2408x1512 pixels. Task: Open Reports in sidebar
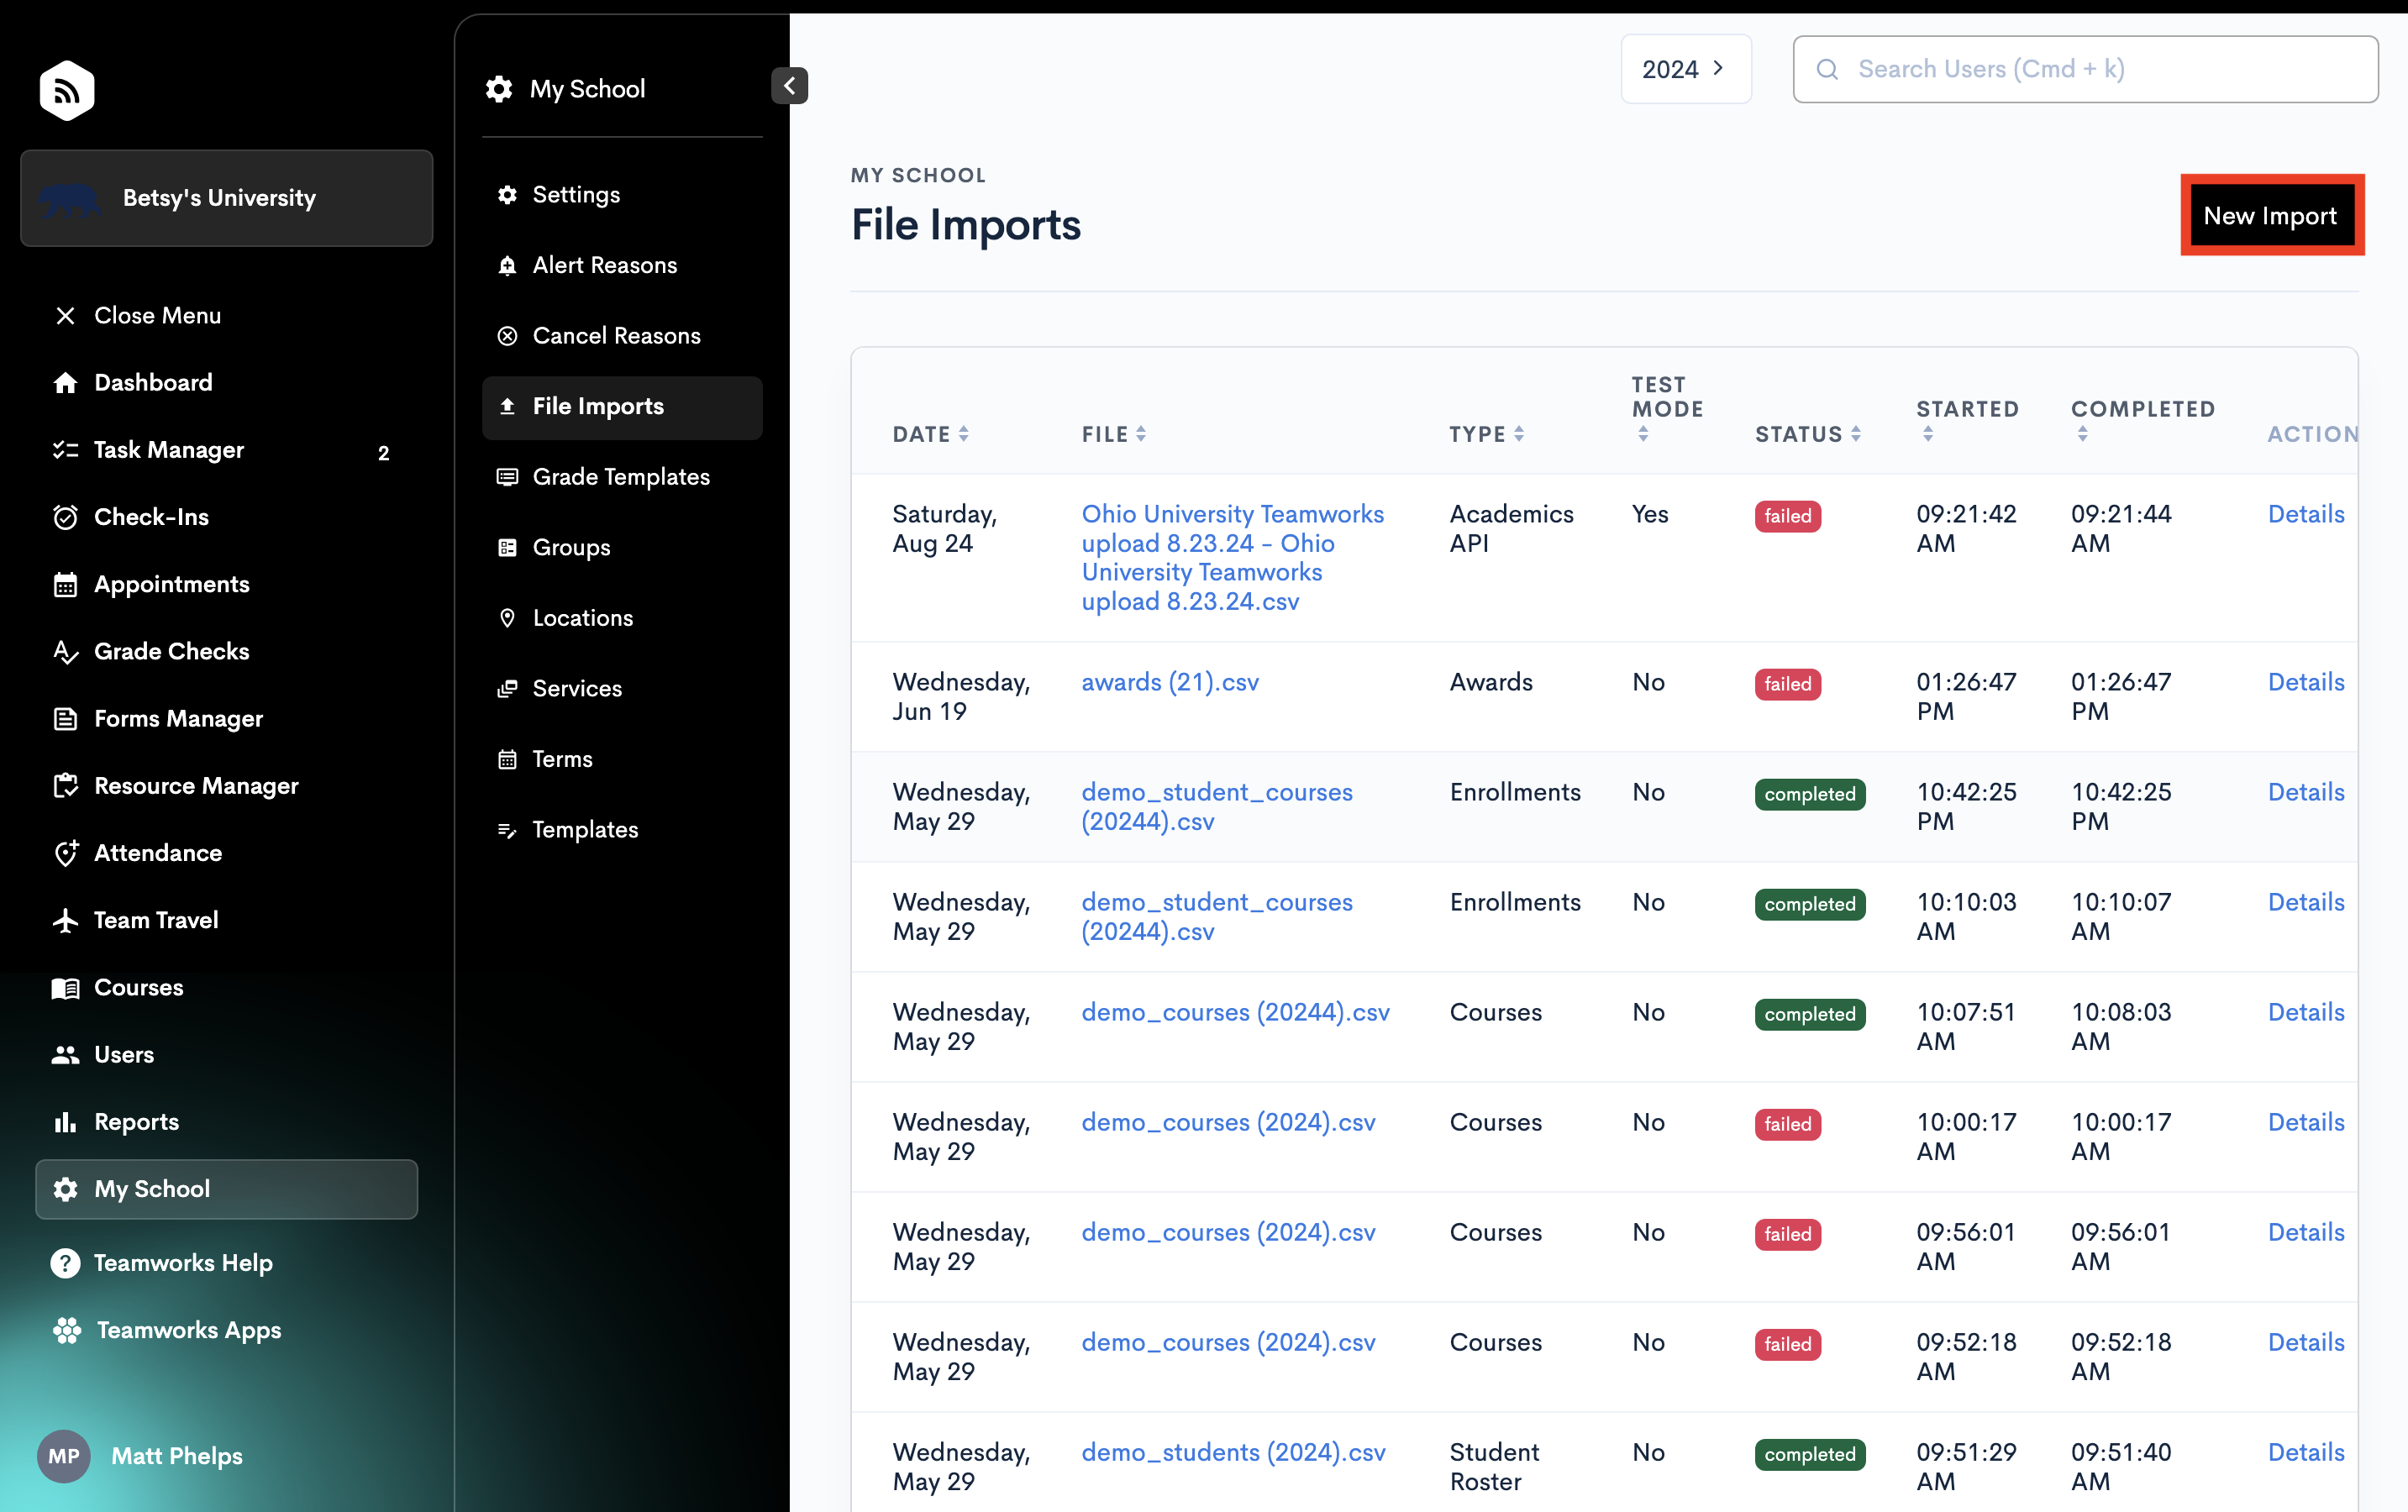(136, 1121)
